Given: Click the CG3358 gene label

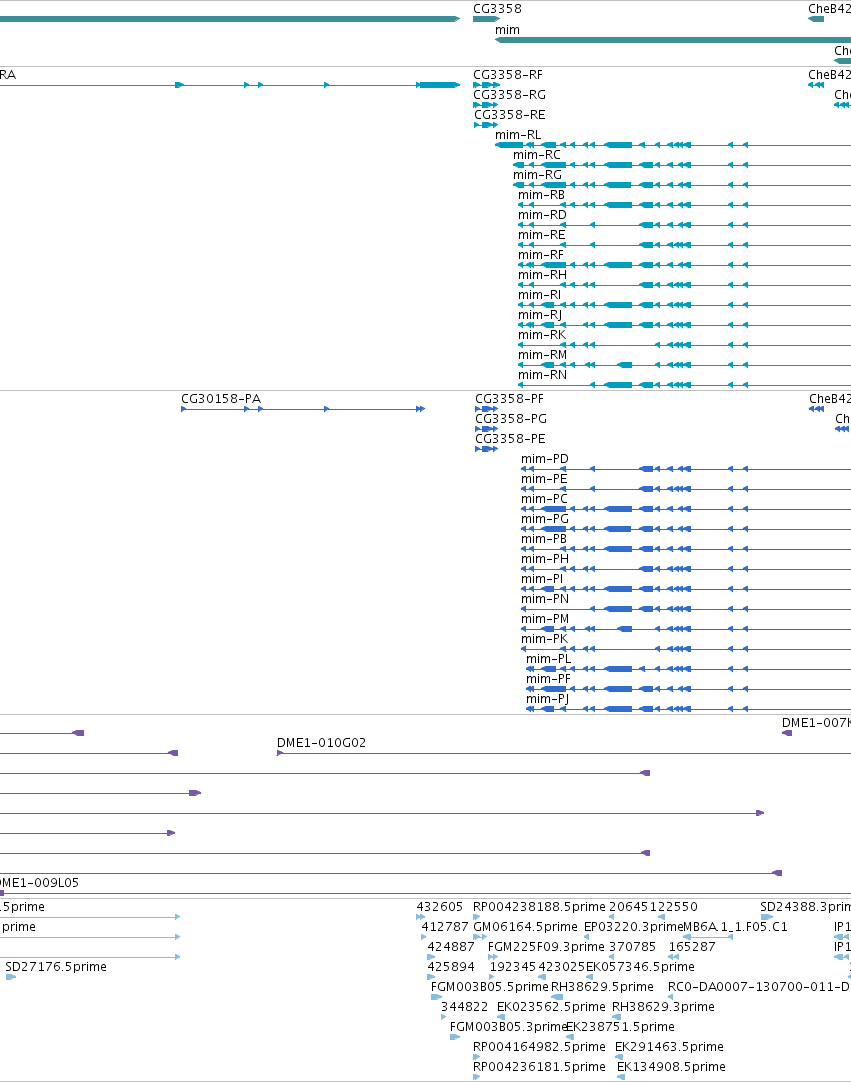Looking at the screenshot, I should point(497,9).
